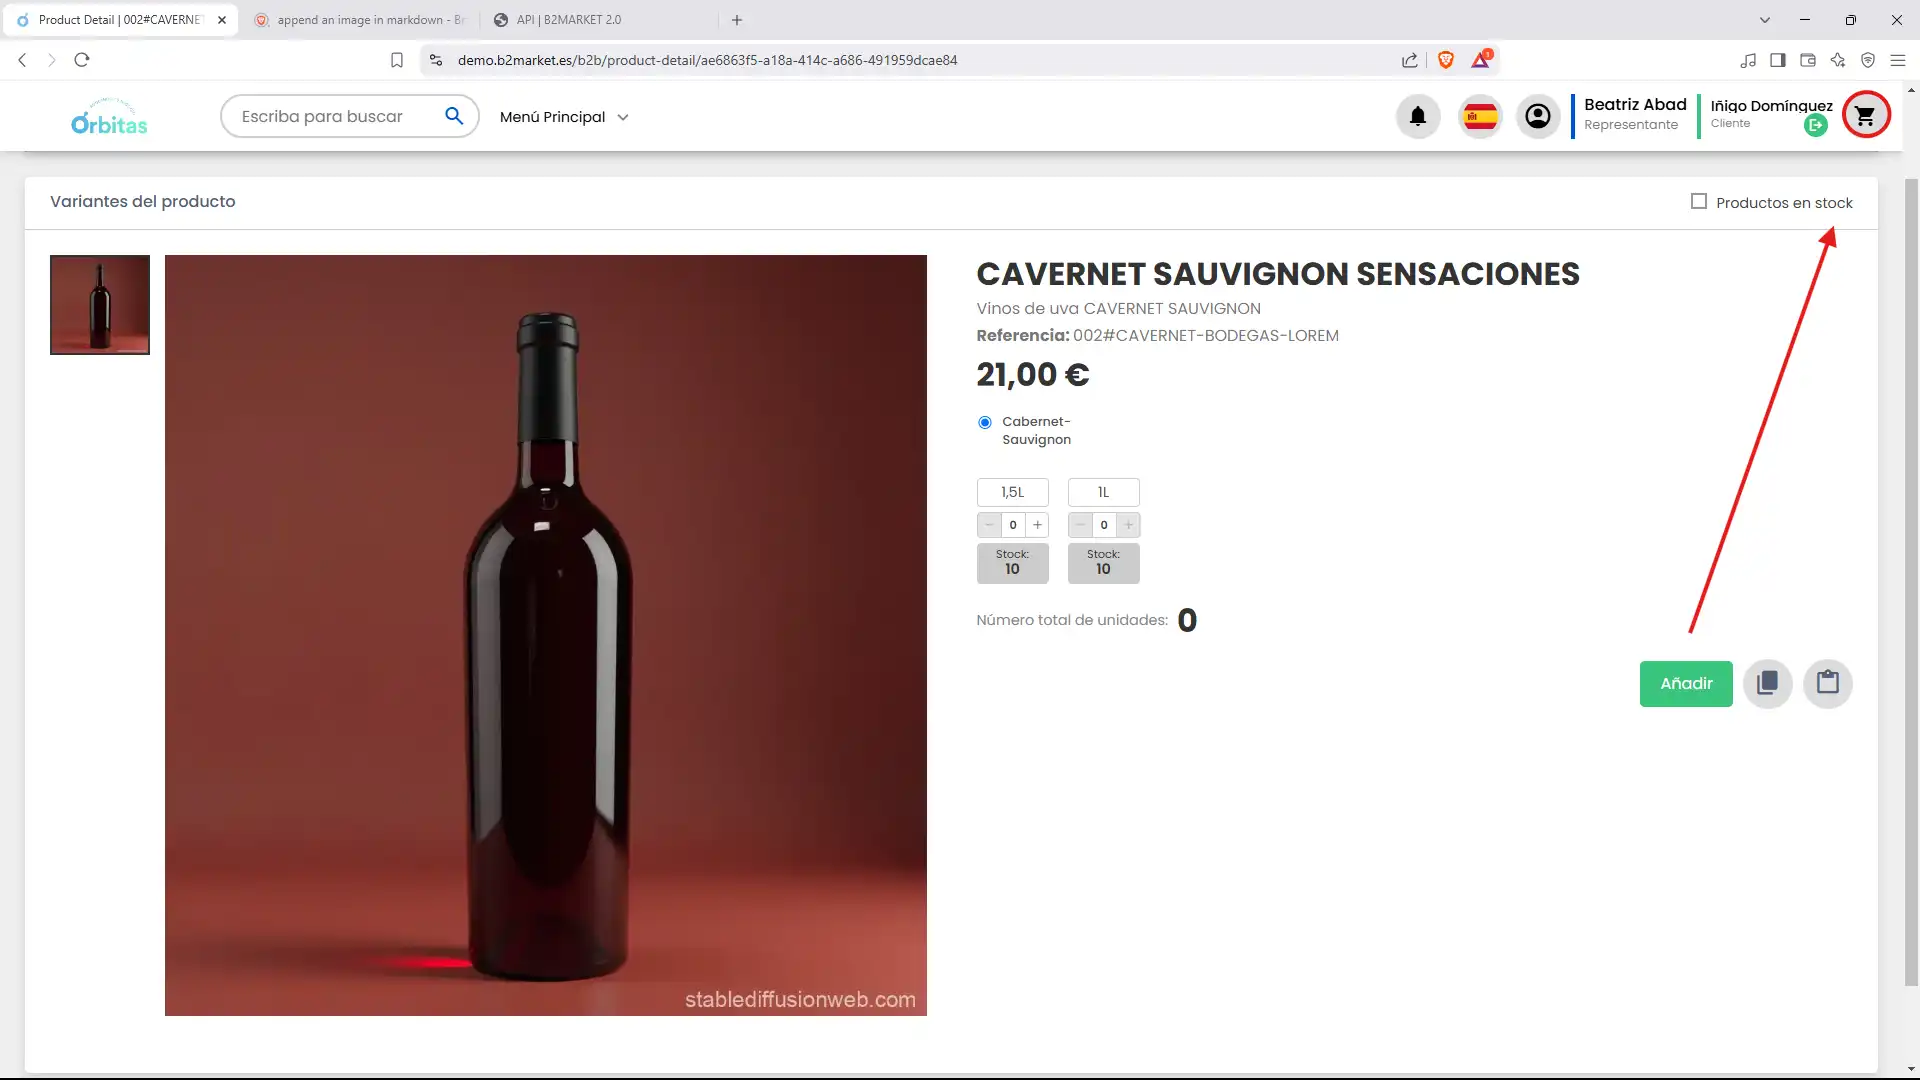1920x1080 pixels.
Task: Click the notifications bell icon
Action: pyautogui.click(x=1417, y=117)
